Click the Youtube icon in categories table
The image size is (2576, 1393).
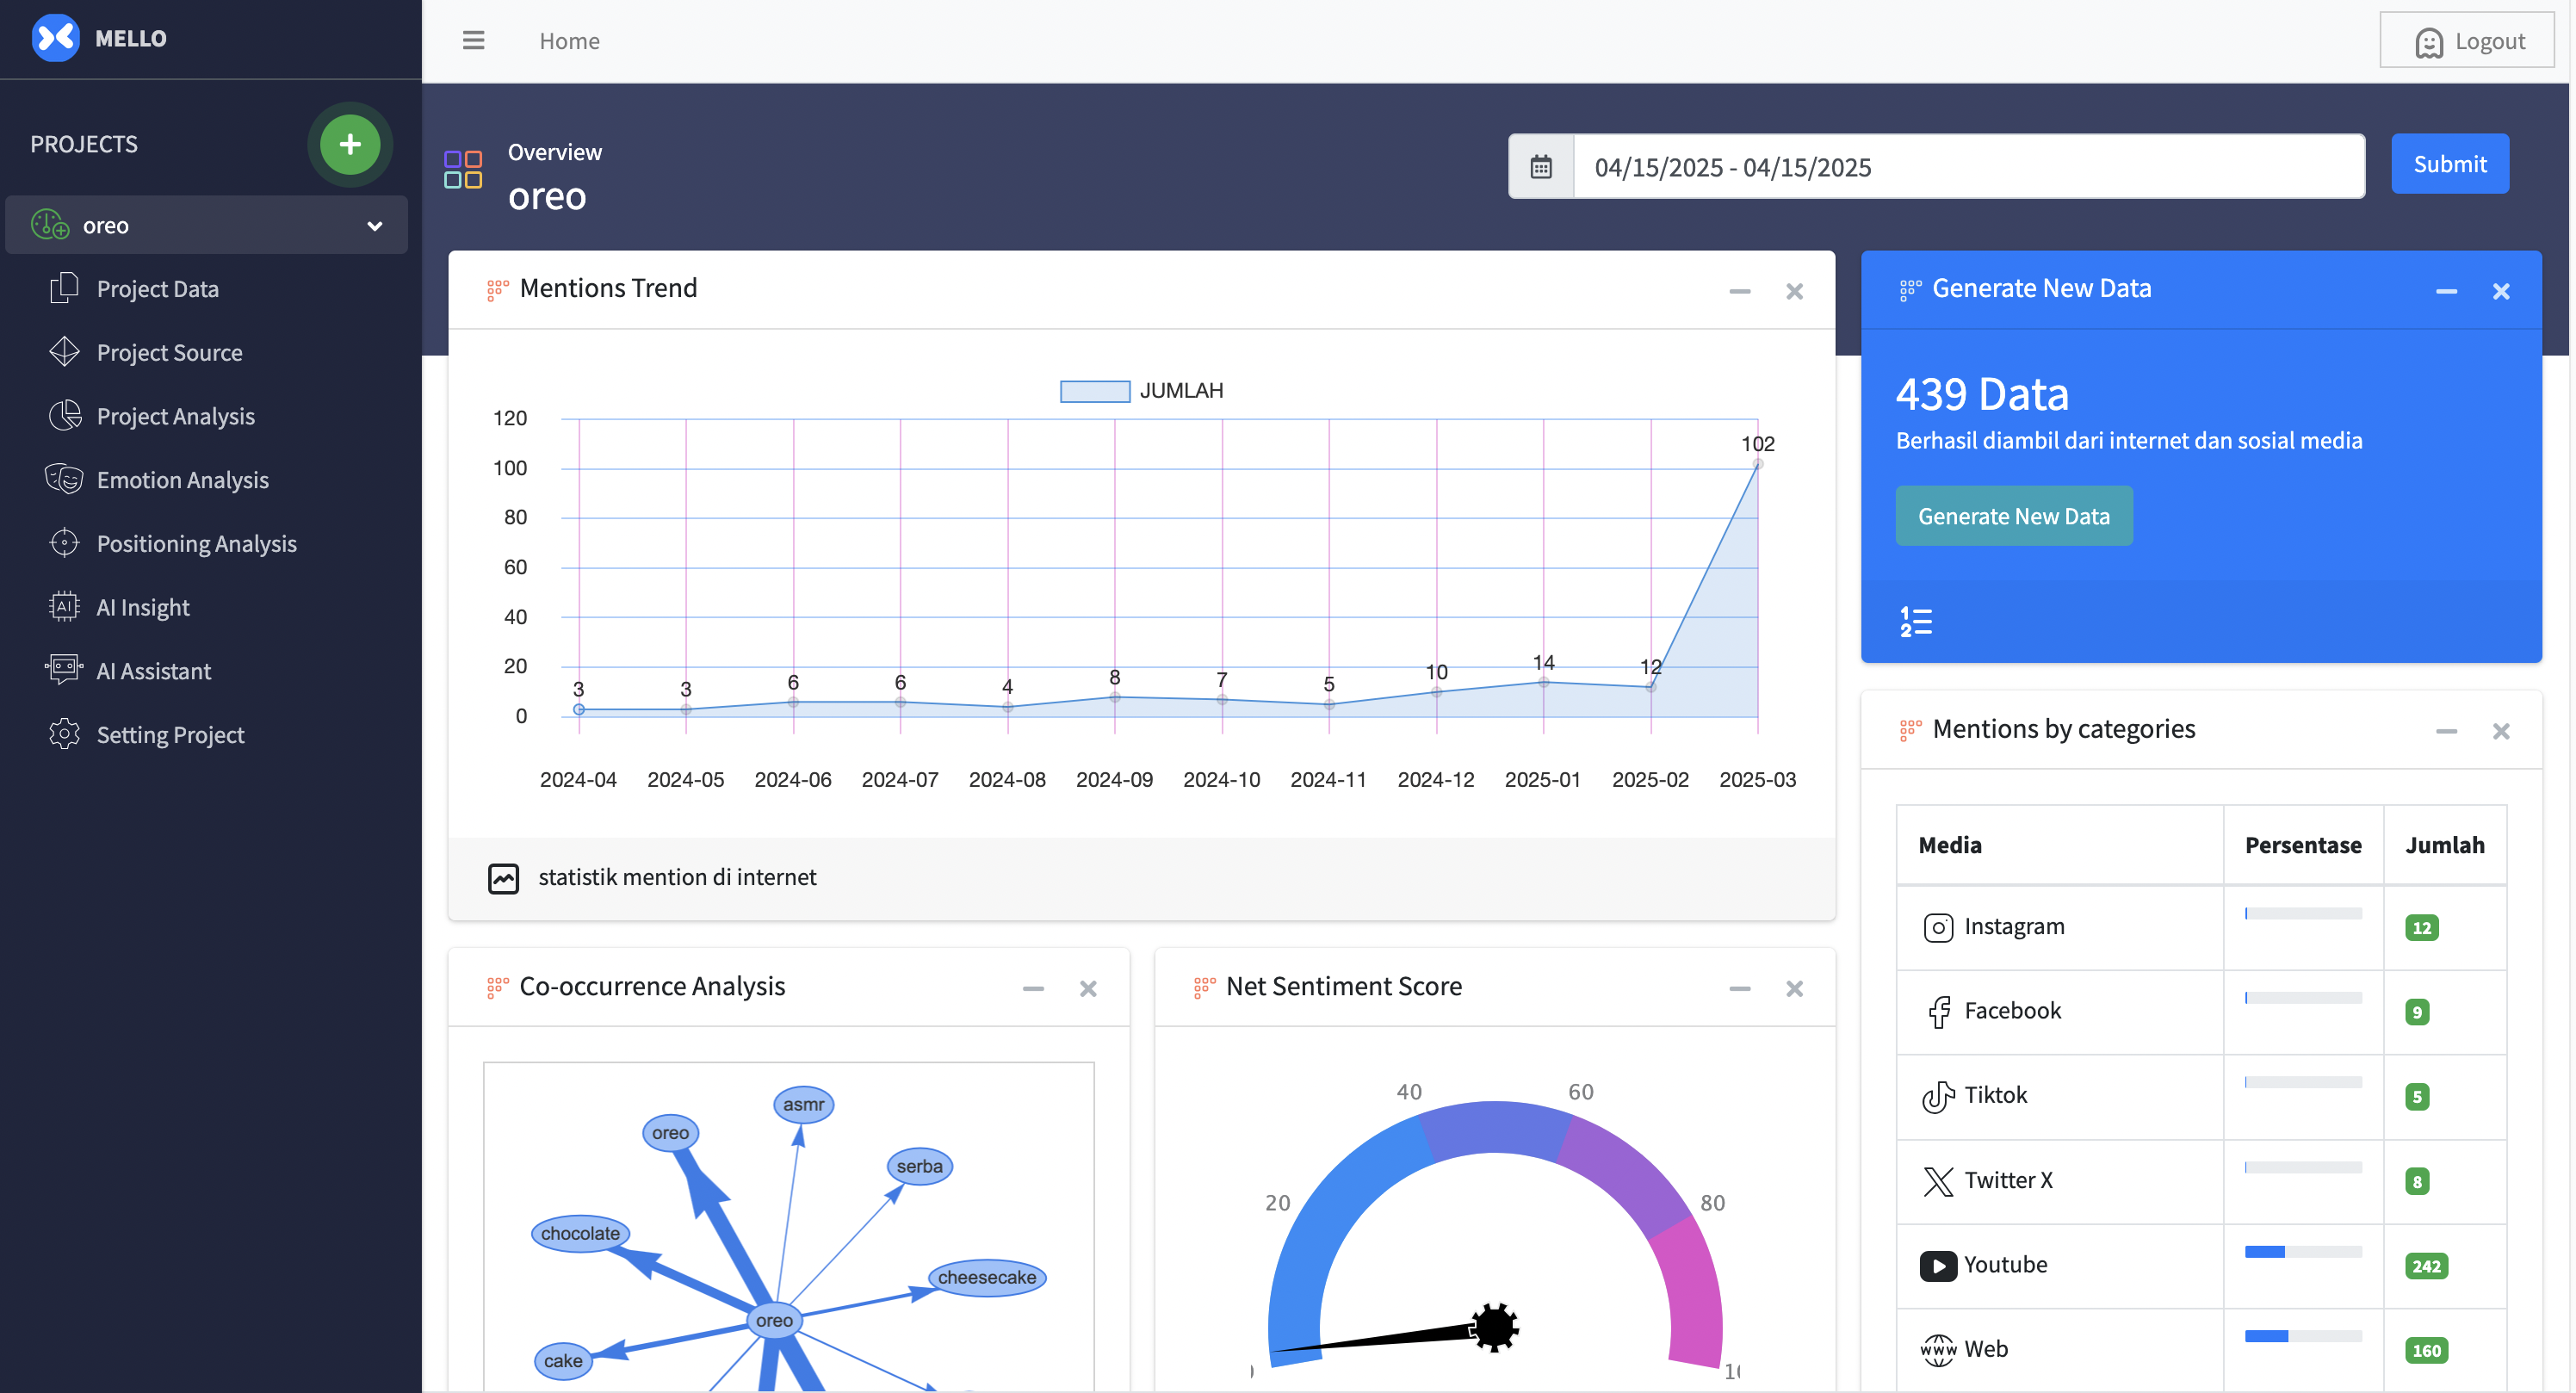[x=1937, y=1265]
